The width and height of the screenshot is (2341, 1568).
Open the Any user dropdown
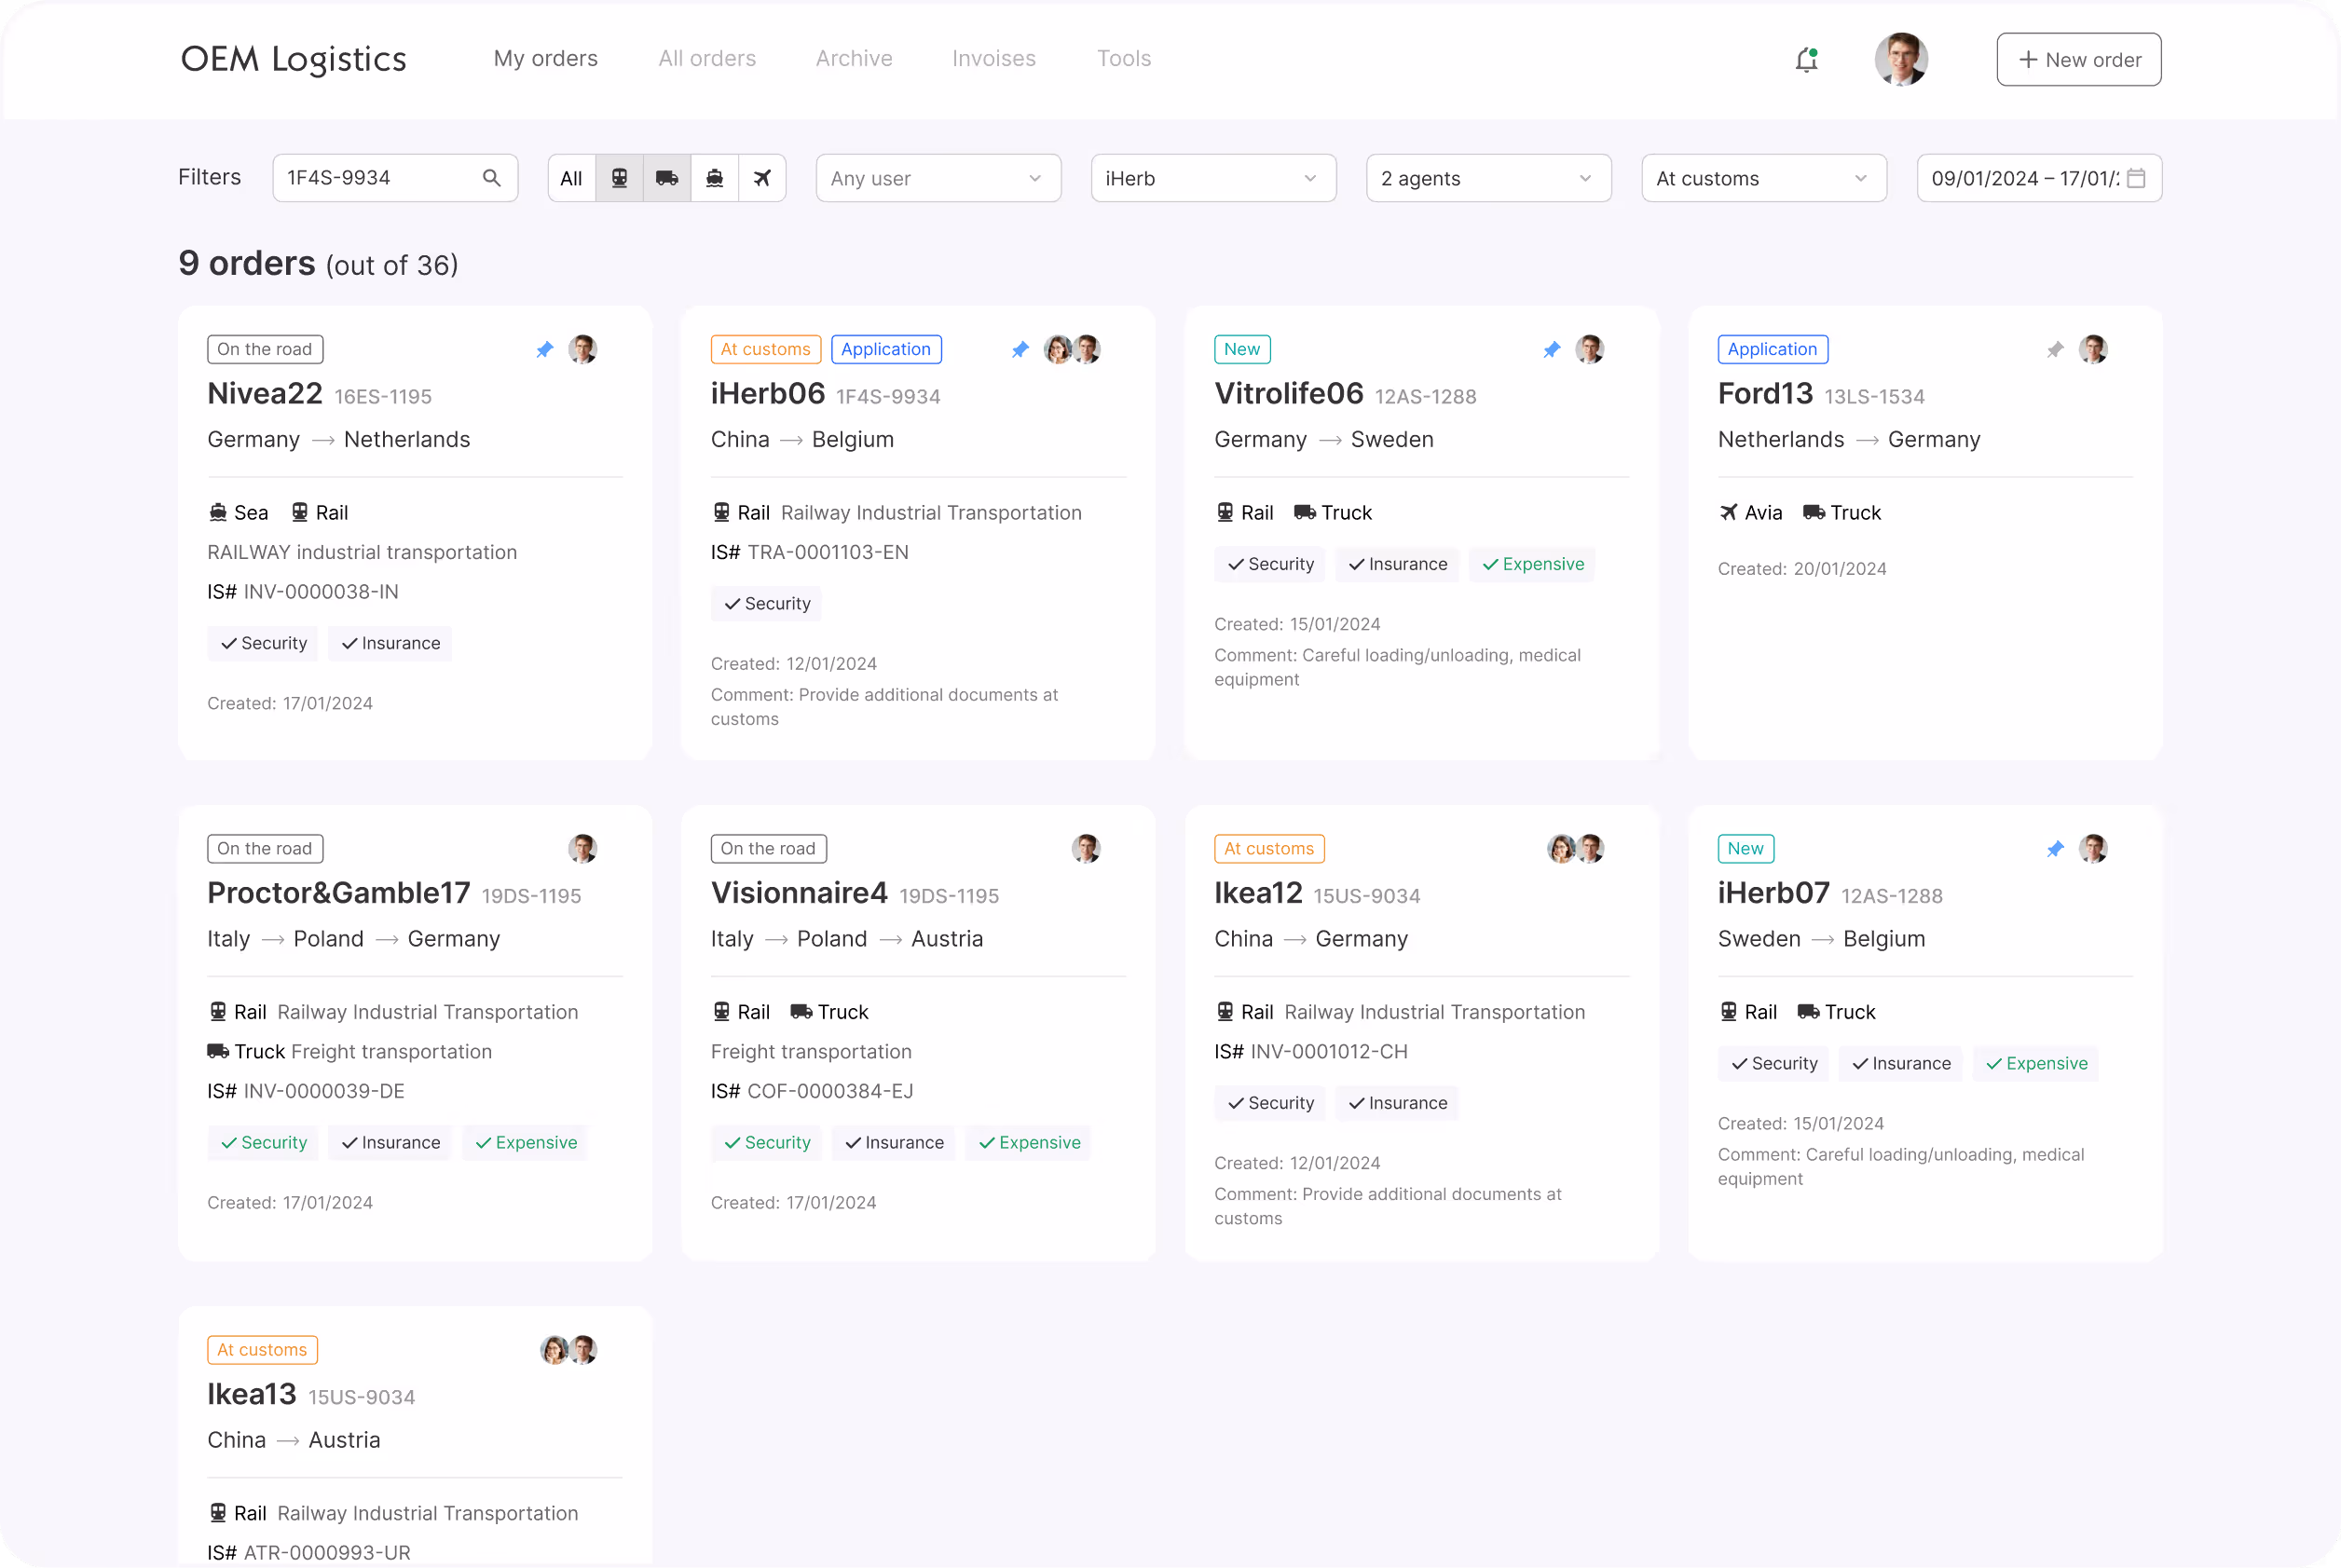tap(937, 178)
